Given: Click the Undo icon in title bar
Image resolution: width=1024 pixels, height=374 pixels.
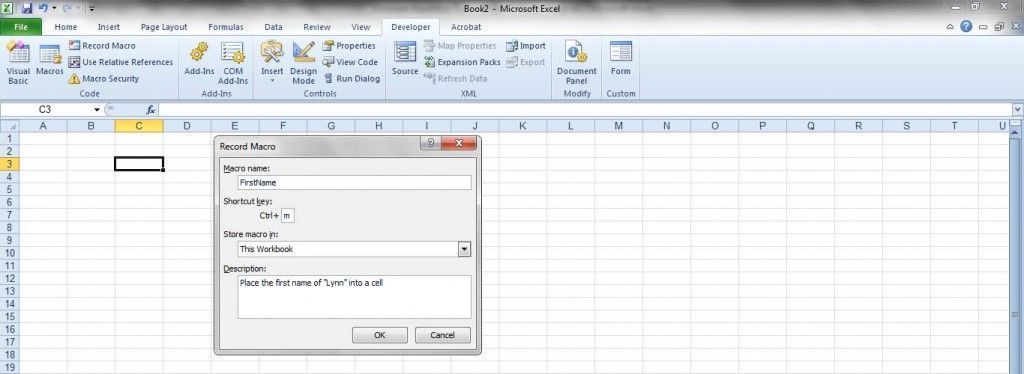Looking at the screenshot, I should pyautogui.click(x=42, y=8).
